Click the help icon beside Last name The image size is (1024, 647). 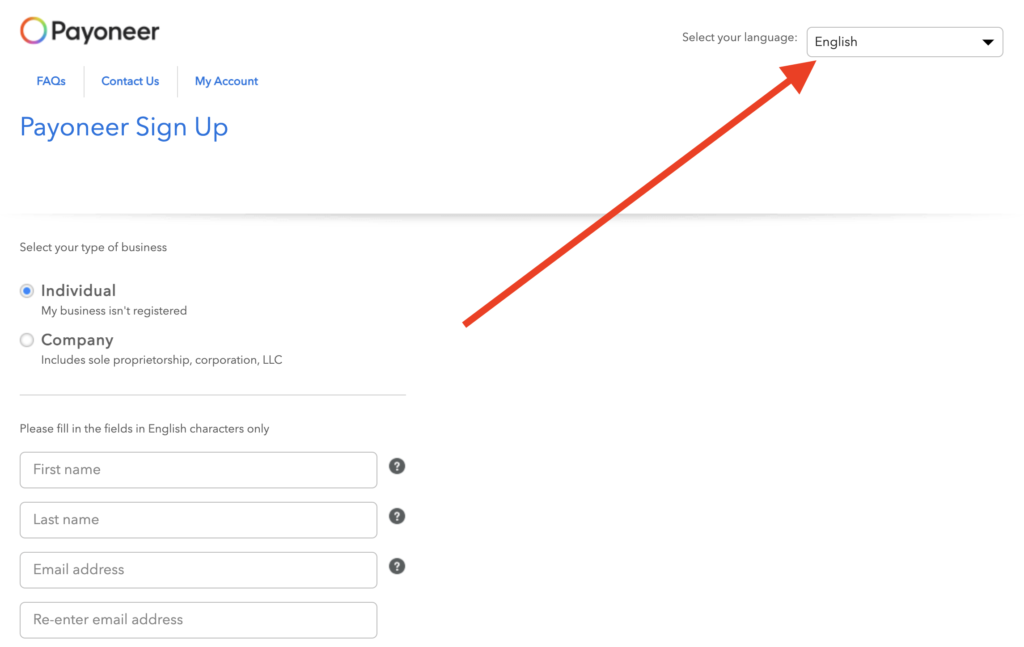pyautogui.click(x=397, y=516)
